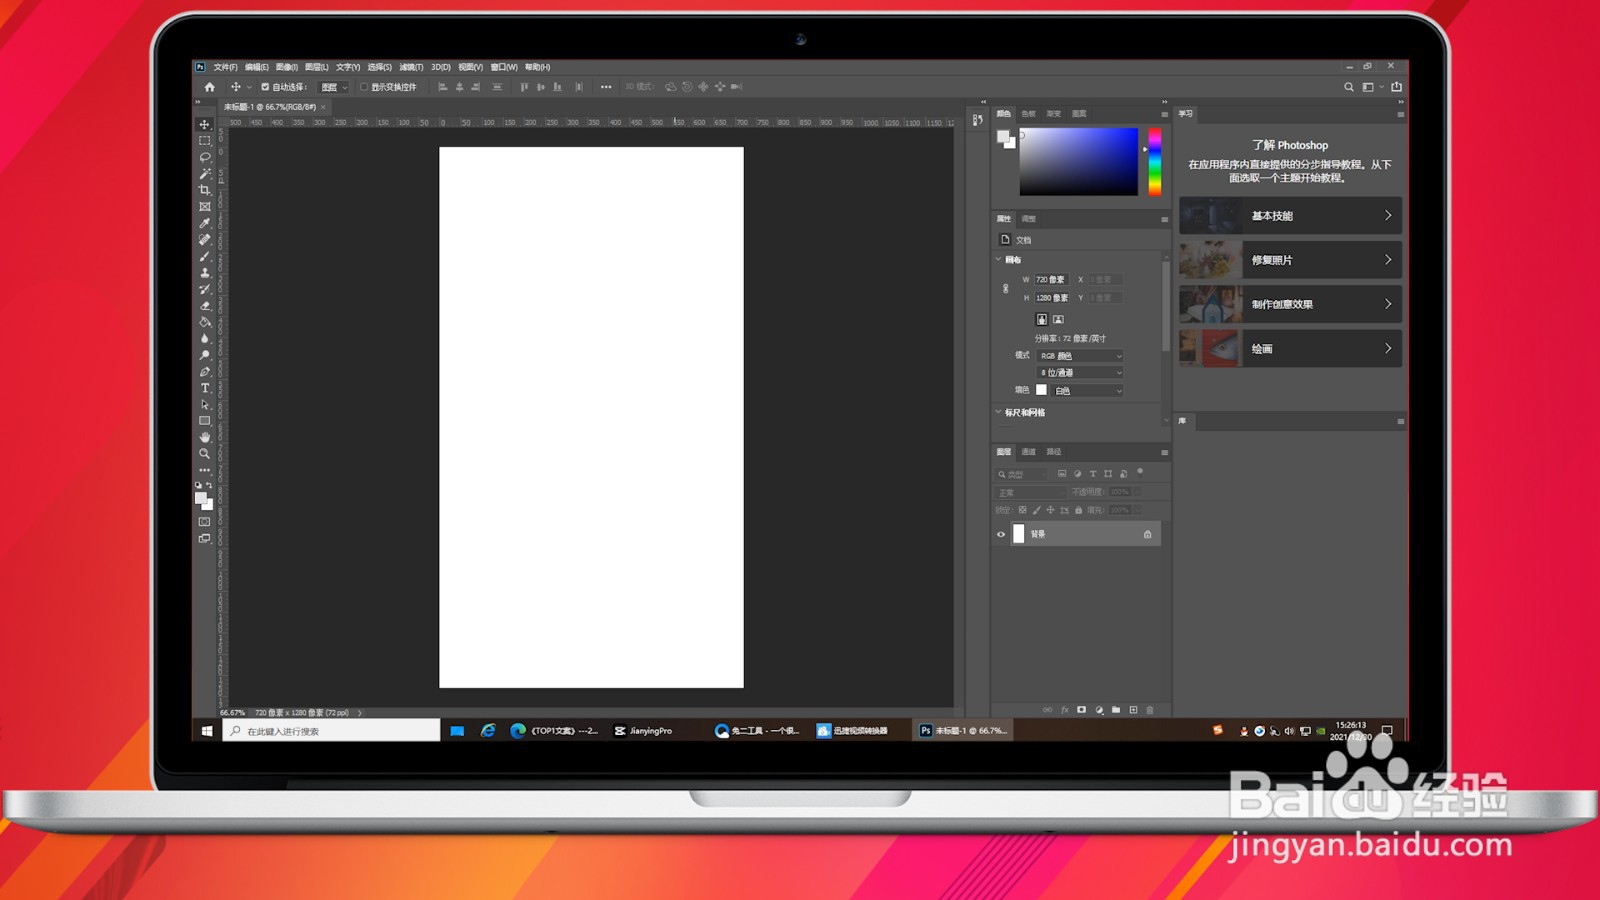Open the share image icon
The width and height of the screenshot is (1600, 900).
1397,87
